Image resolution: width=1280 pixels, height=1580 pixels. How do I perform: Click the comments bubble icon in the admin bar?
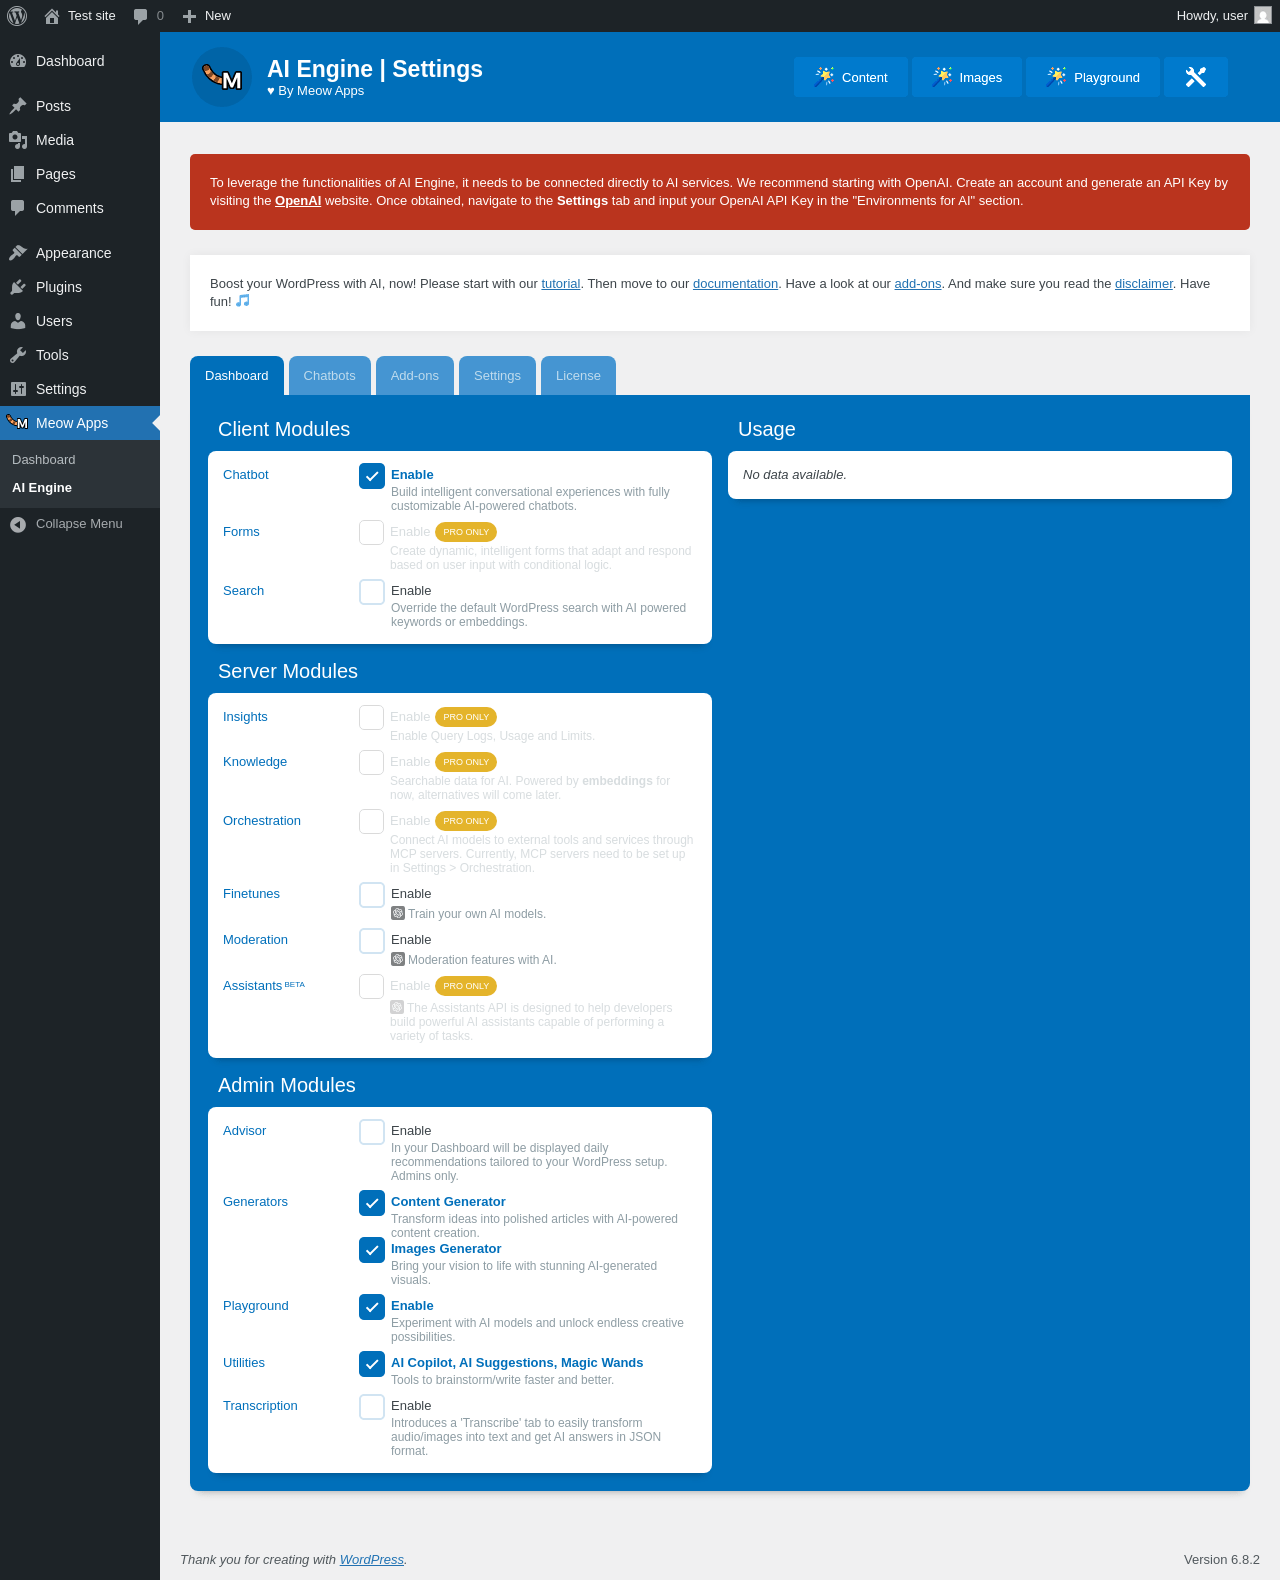141,16
